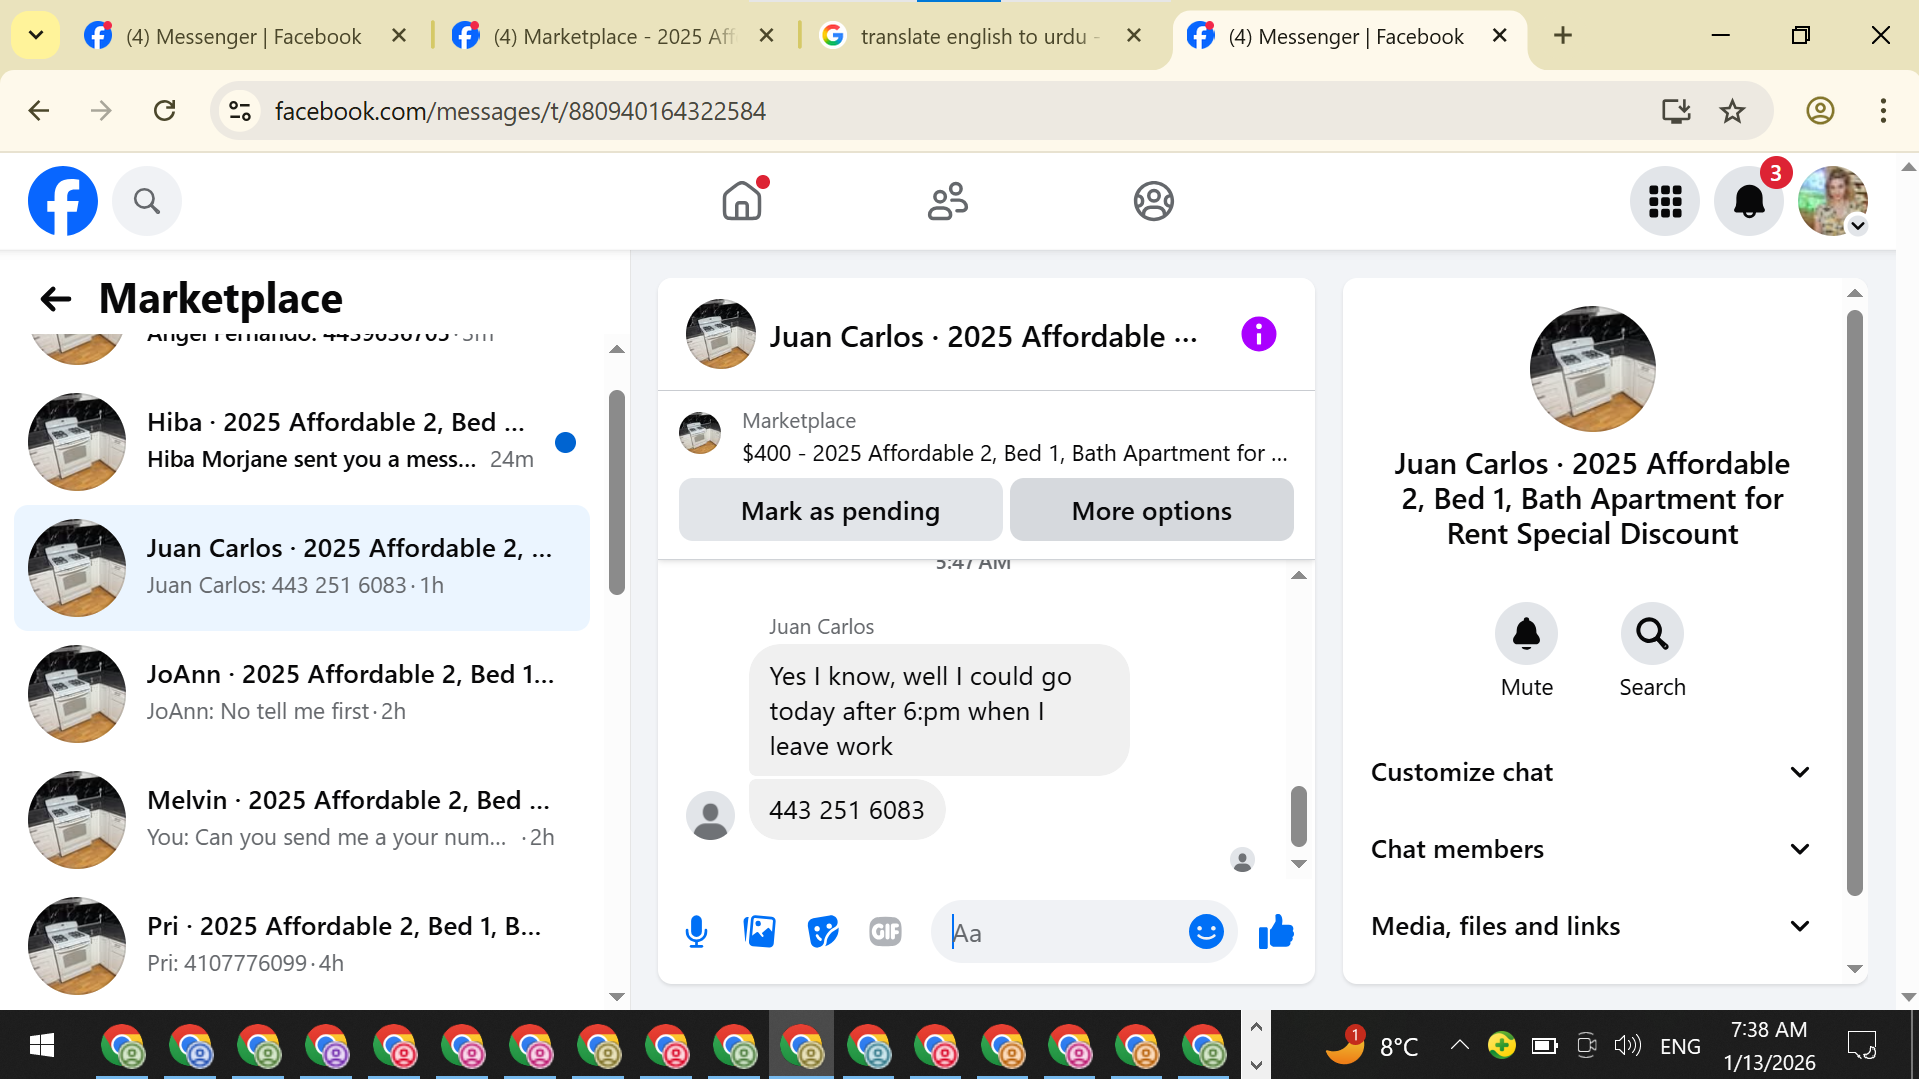1919x1079 pixels.
Task: Send a voice clip with microphone icon
Action: tap(697, 932)
